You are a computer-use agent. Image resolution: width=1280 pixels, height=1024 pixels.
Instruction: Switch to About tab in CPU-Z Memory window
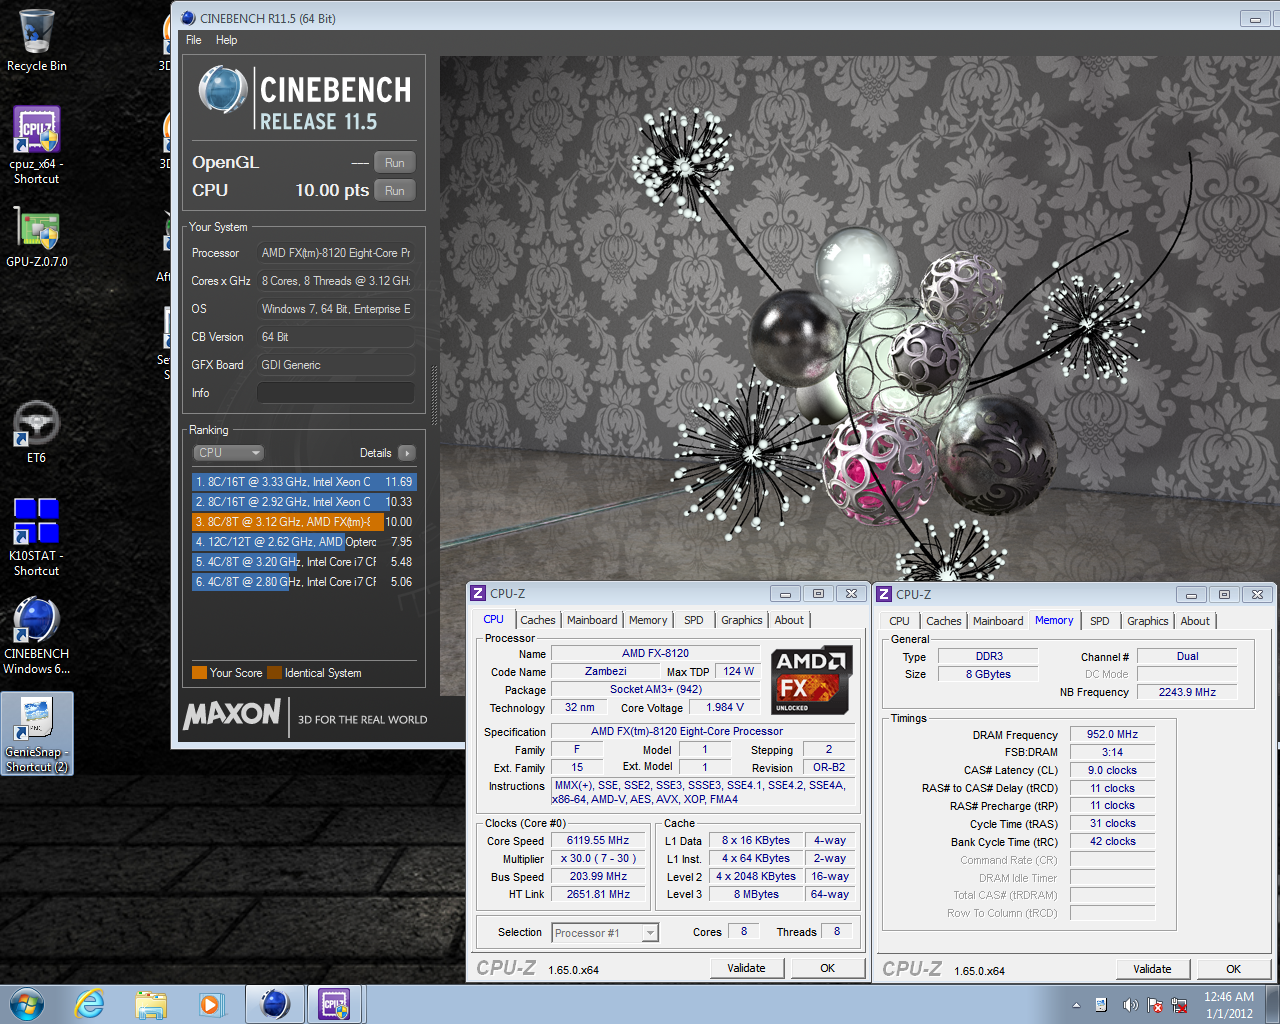pyautogui.click(x=1195, y=621)
